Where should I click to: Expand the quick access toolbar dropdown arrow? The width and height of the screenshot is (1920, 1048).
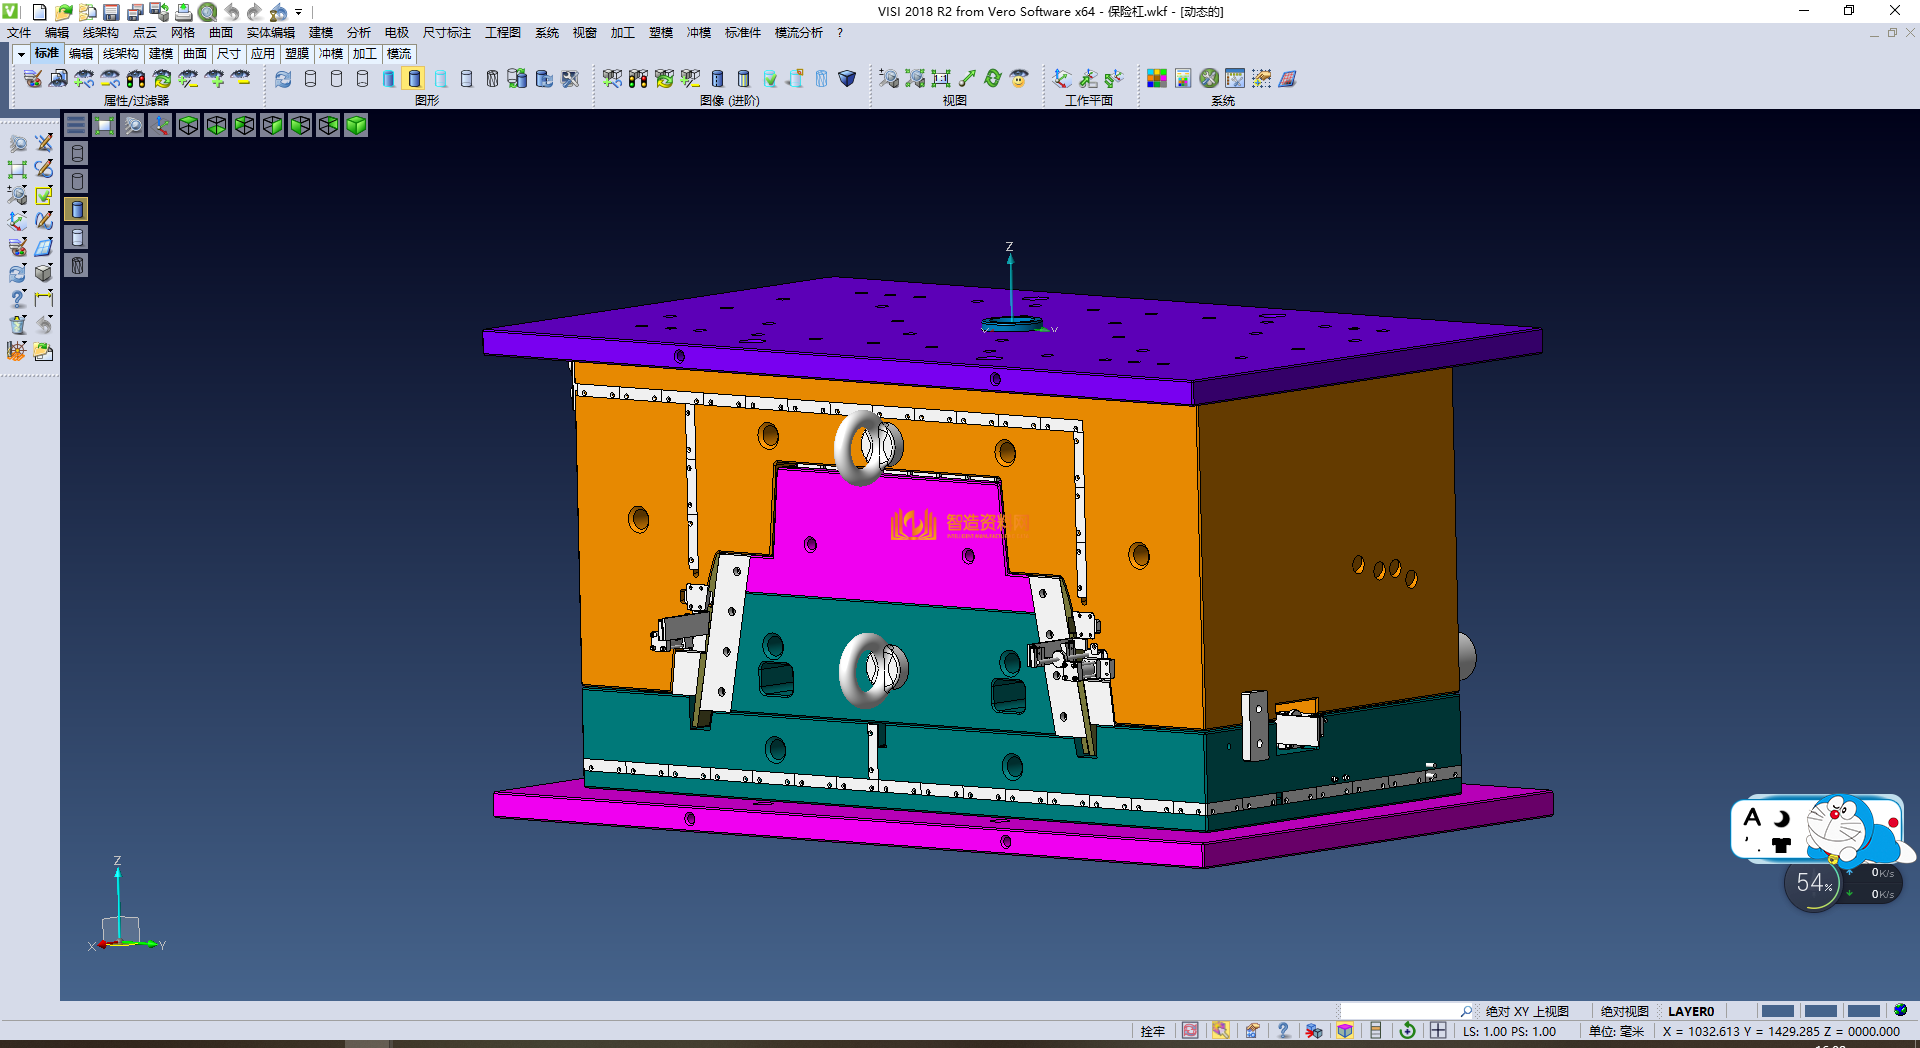click(x=298, y=12)
